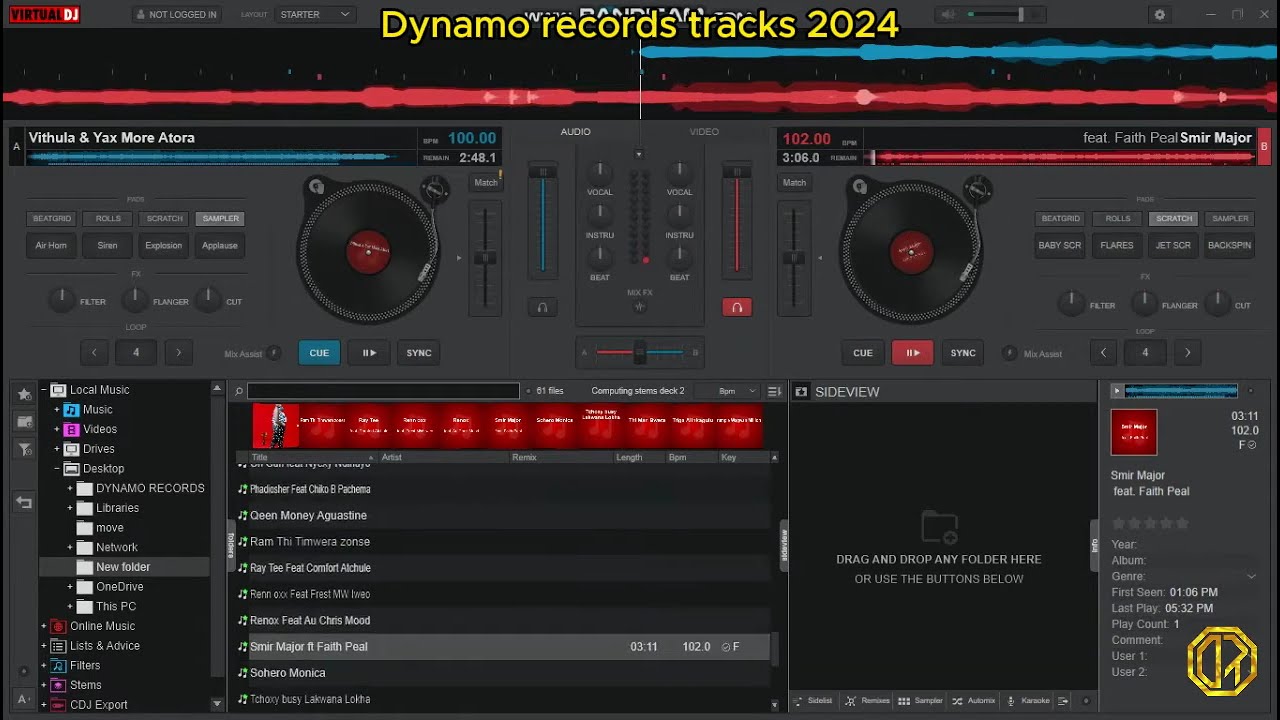Open the Genre dropdown in info panel

click(1250, 577)
